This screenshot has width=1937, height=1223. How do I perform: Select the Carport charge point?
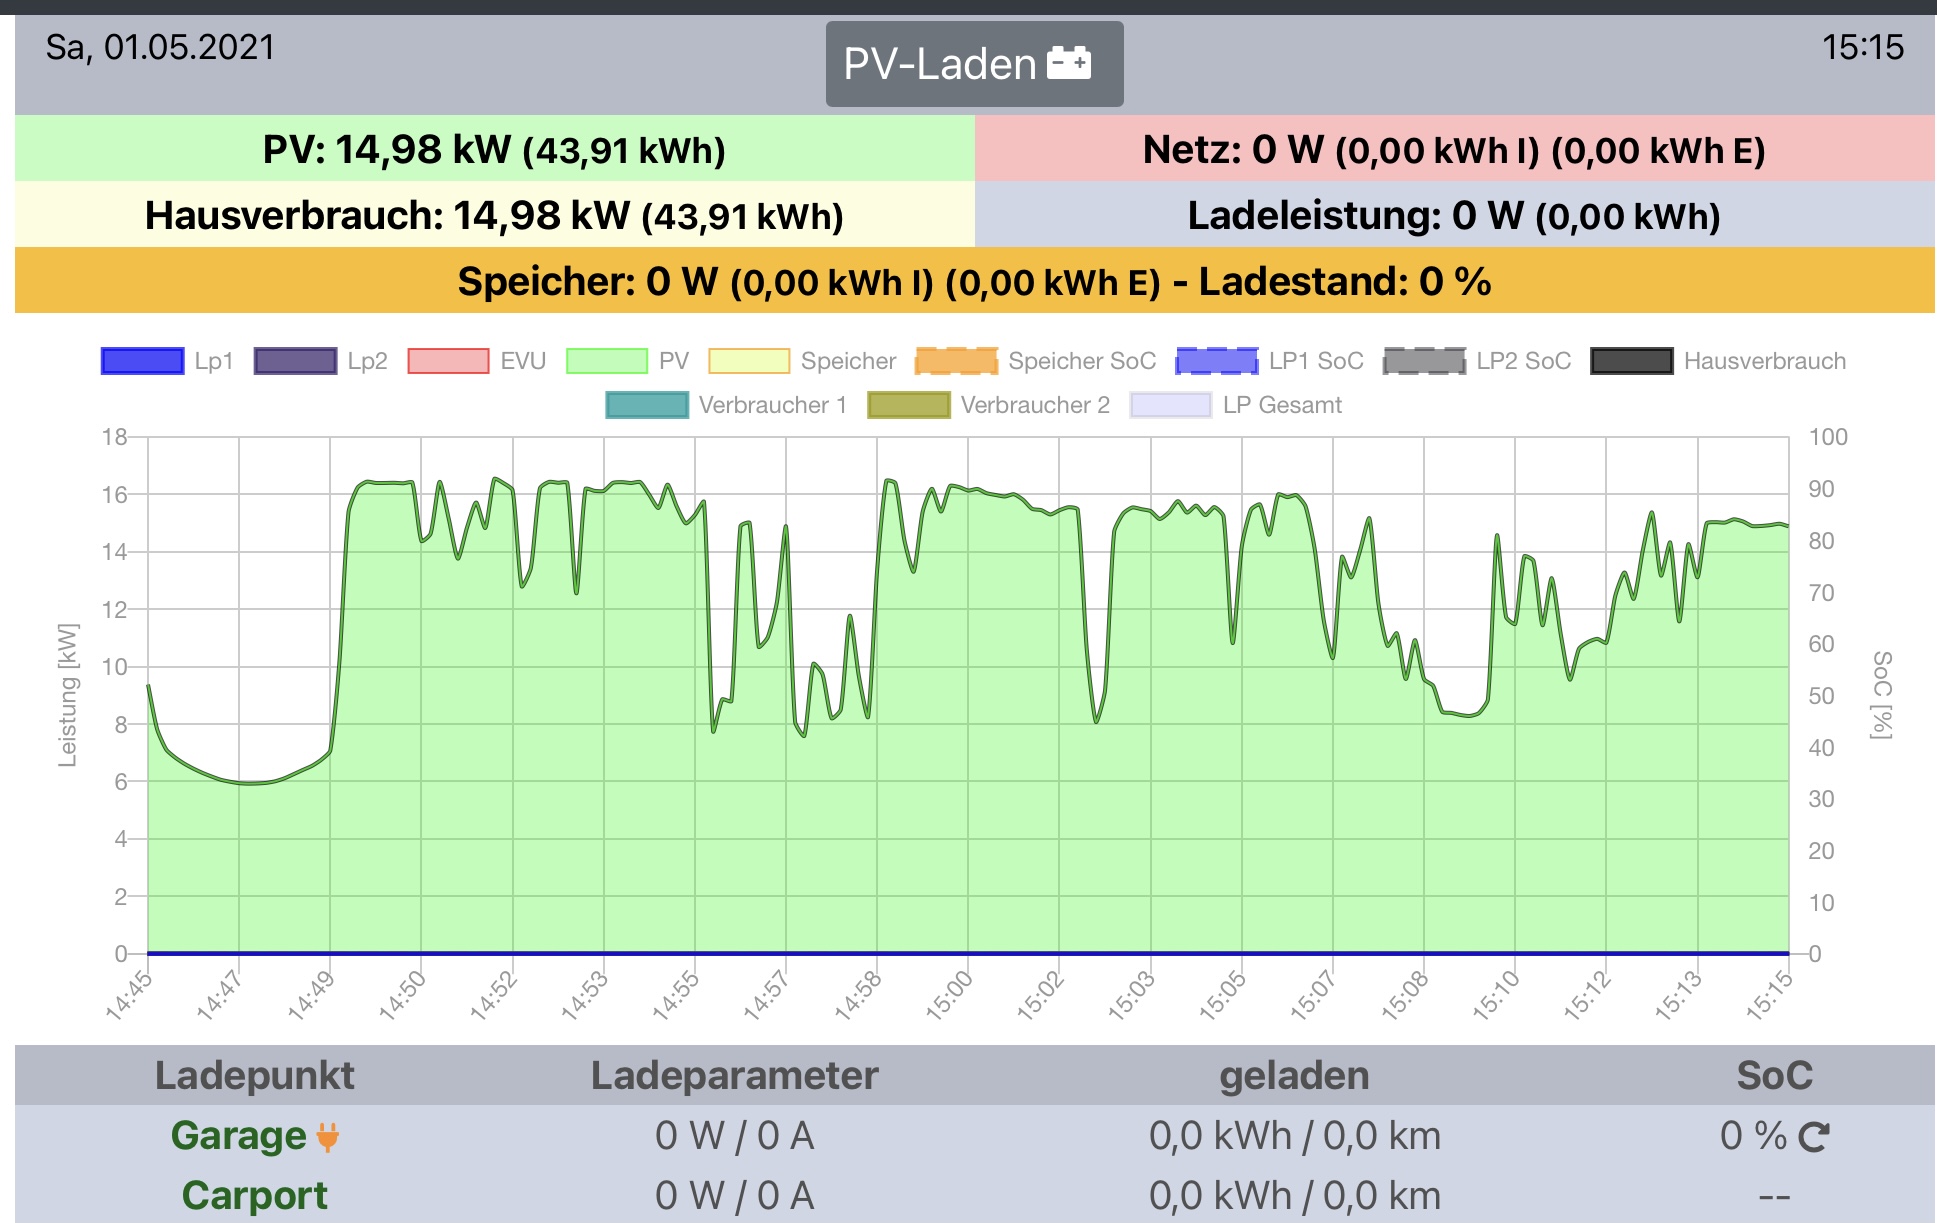[x=254, y=1196]
